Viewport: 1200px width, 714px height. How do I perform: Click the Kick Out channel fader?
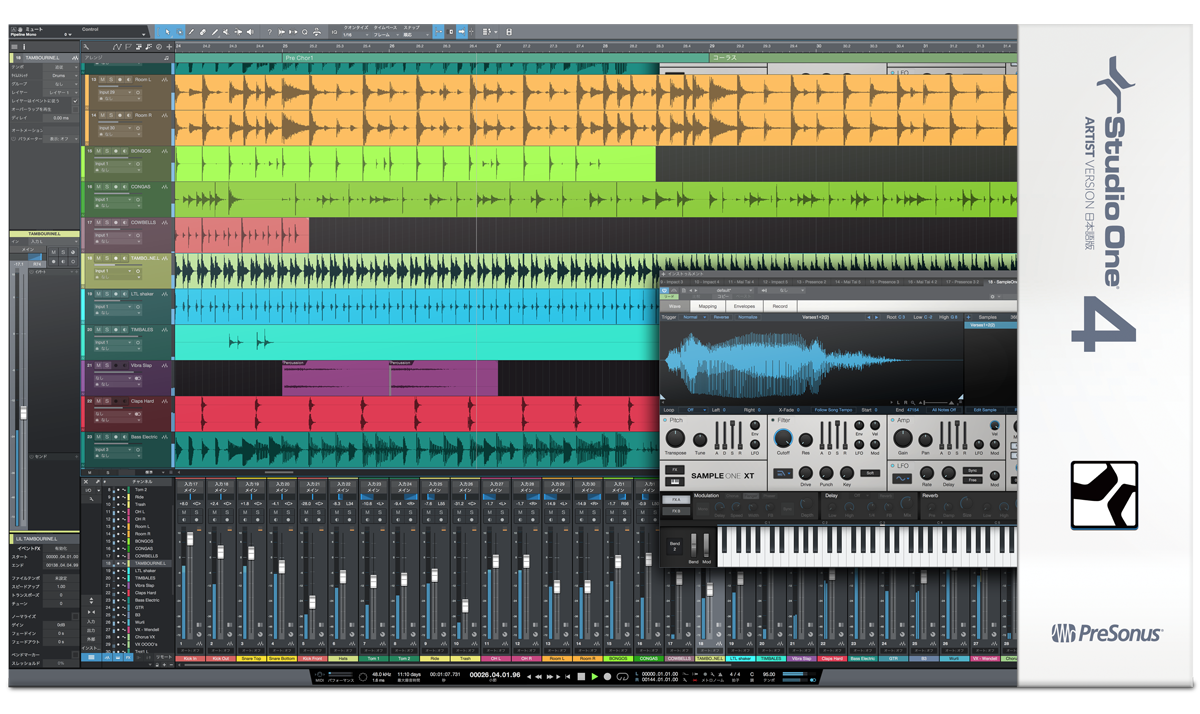(221, 552)
